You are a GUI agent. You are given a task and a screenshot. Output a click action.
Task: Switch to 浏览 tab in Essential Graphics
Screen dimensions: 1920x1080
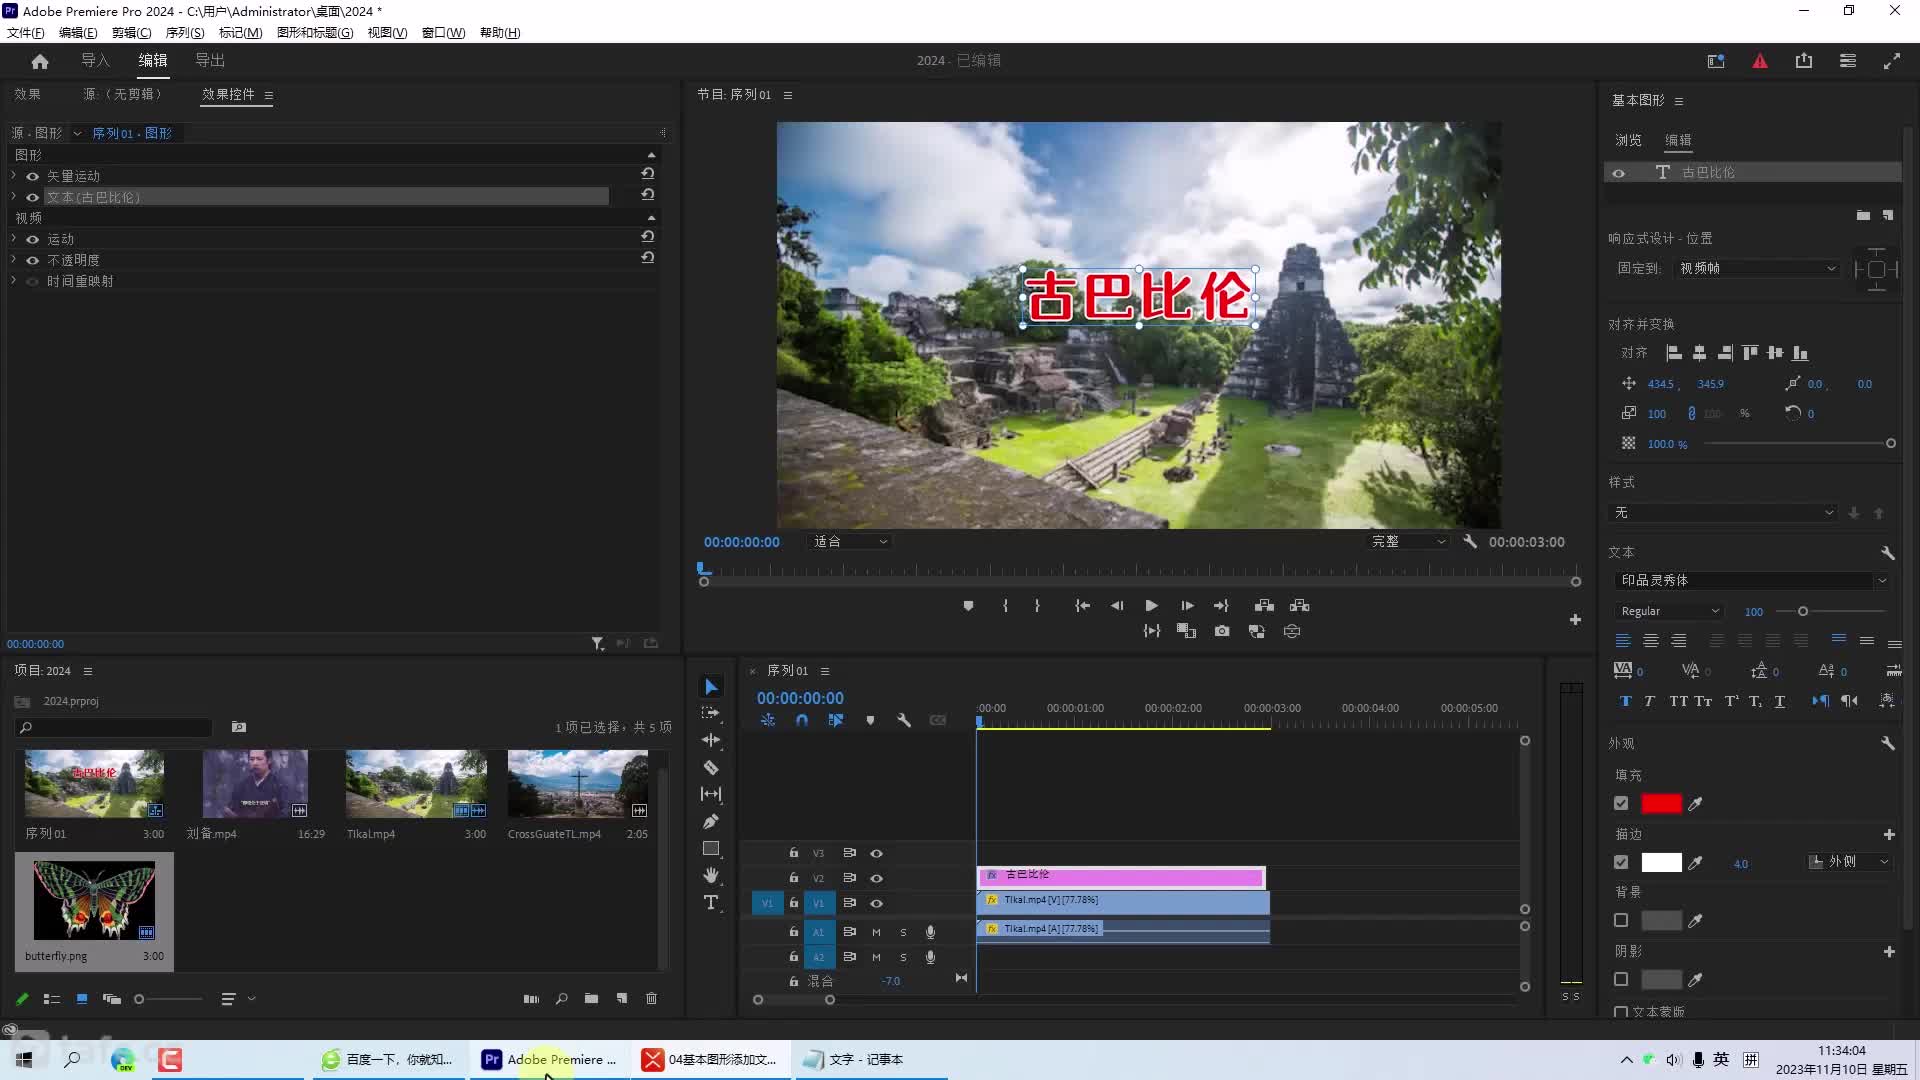[1628, 140]
